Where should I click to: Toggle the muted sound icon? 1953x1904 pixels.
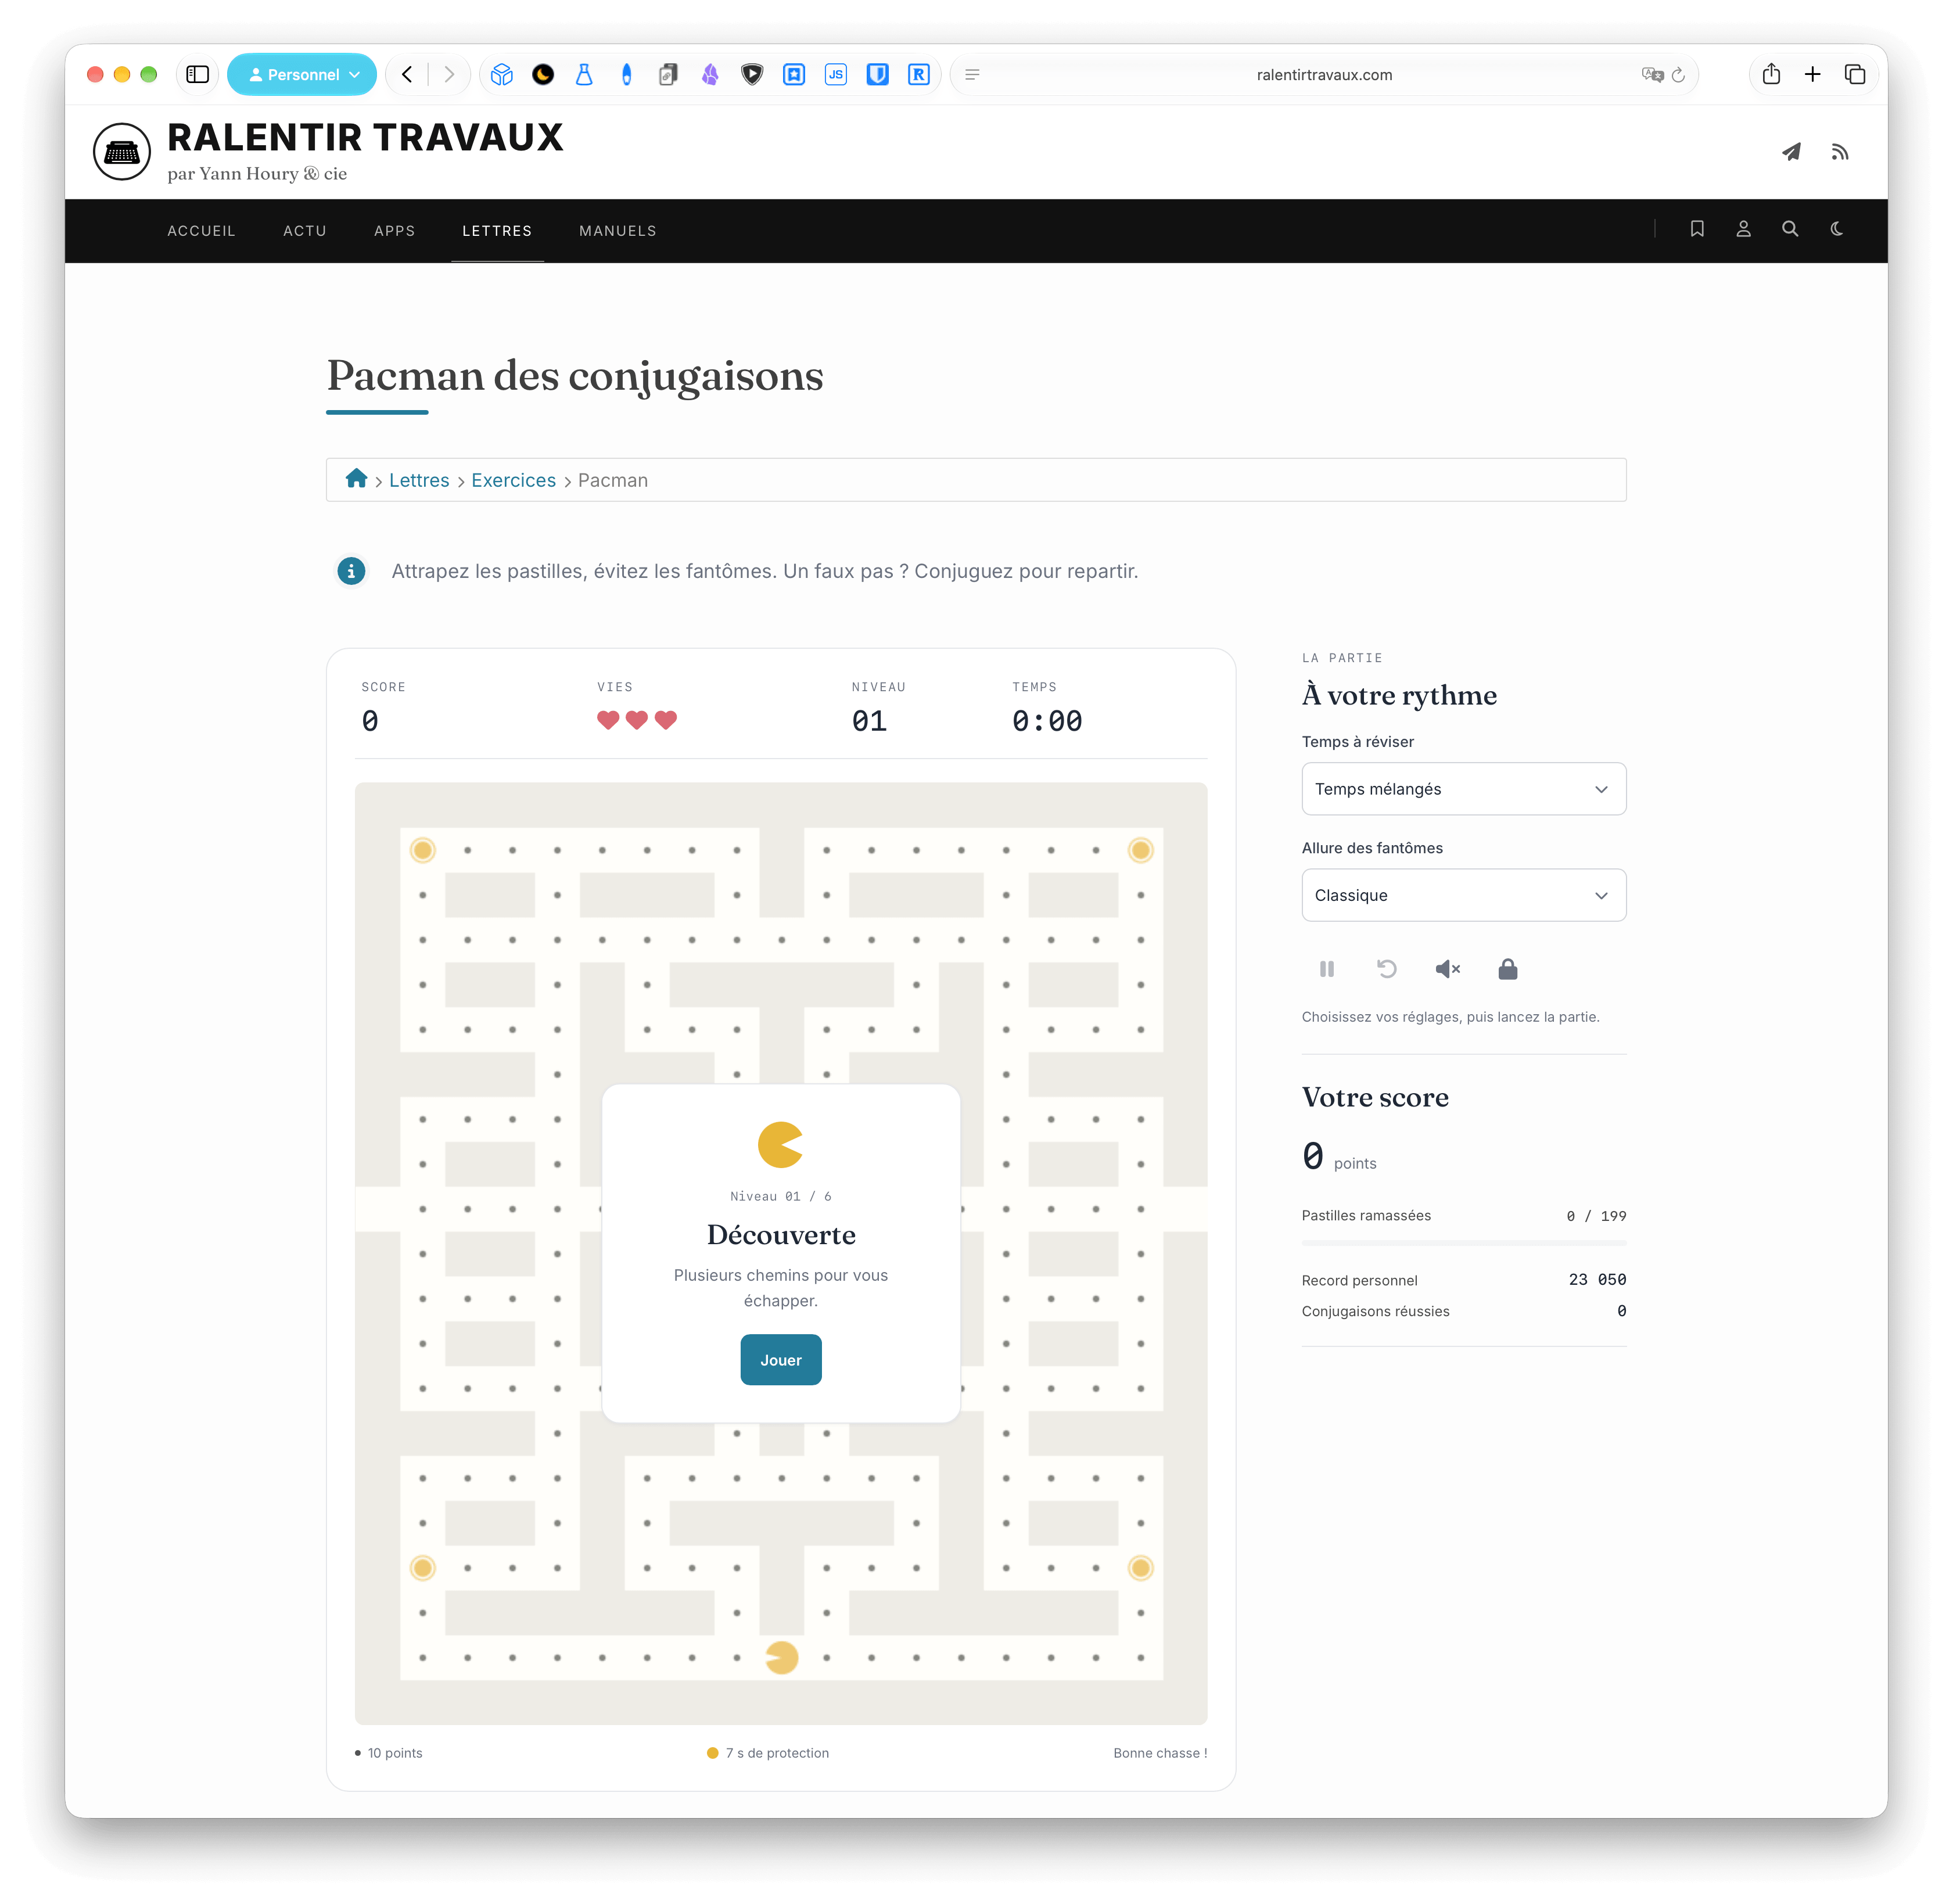(1447, 968)
